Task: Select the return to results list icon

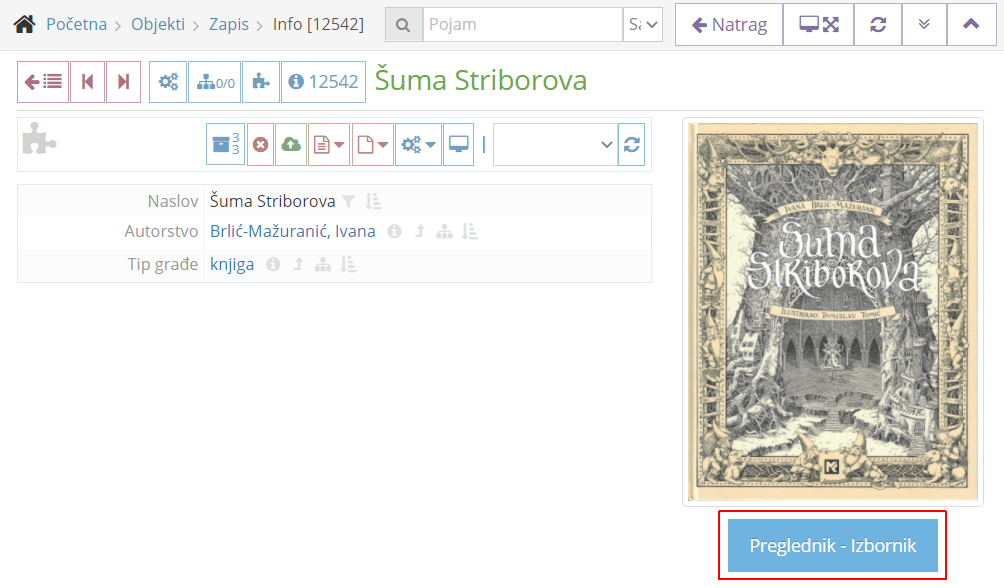Action: (42, 81)
